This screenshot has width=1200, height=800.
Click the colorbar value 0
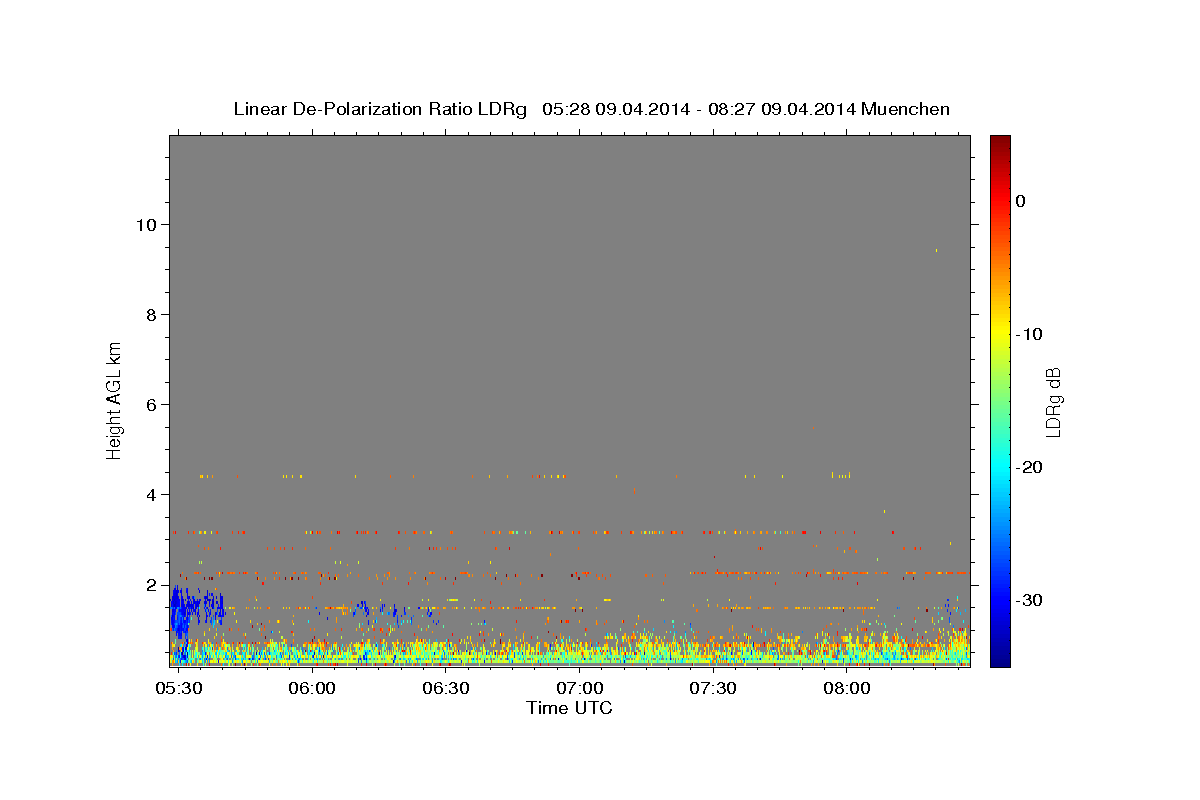pyautogui.click(x=1020, y=201)
